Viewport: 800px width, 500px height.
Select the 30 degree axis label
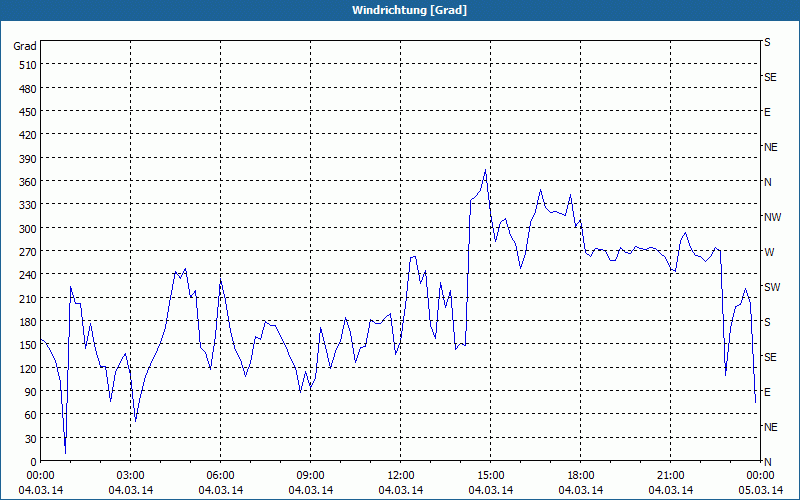[x=31, y=438]
